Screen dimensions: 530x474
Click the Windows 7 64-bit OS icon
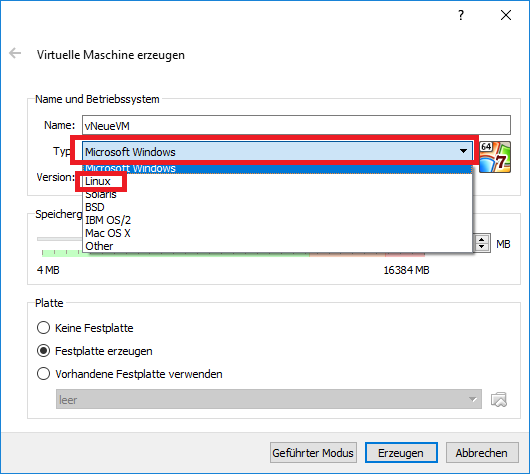[495, 157]
